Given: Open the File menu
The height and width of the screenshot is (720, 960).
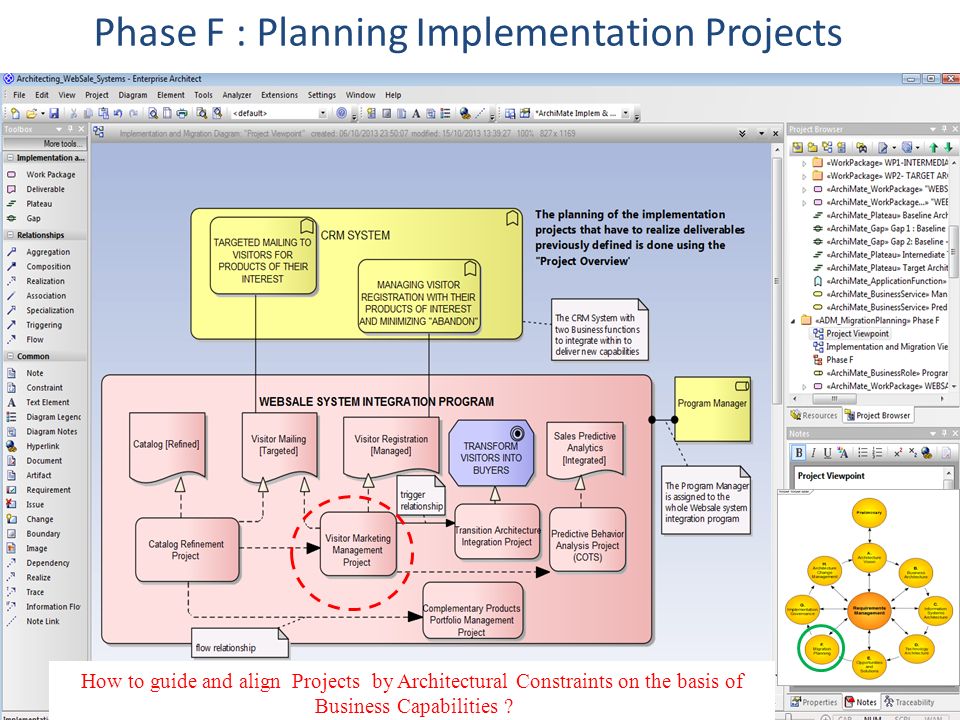Looking at the screenshot, I should pos(20,96).
